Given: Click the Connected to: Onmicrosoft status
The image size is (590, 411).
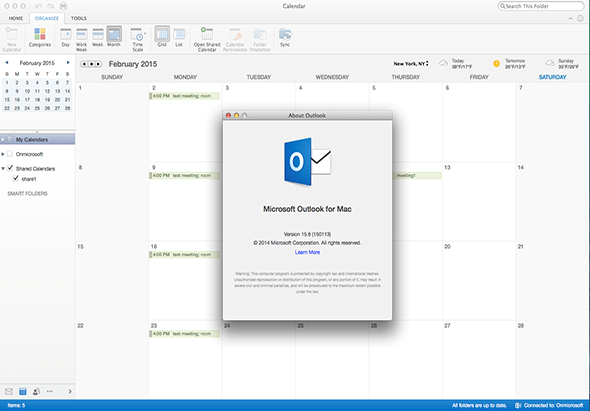Looking at the screenshot, I should (549, 405).
